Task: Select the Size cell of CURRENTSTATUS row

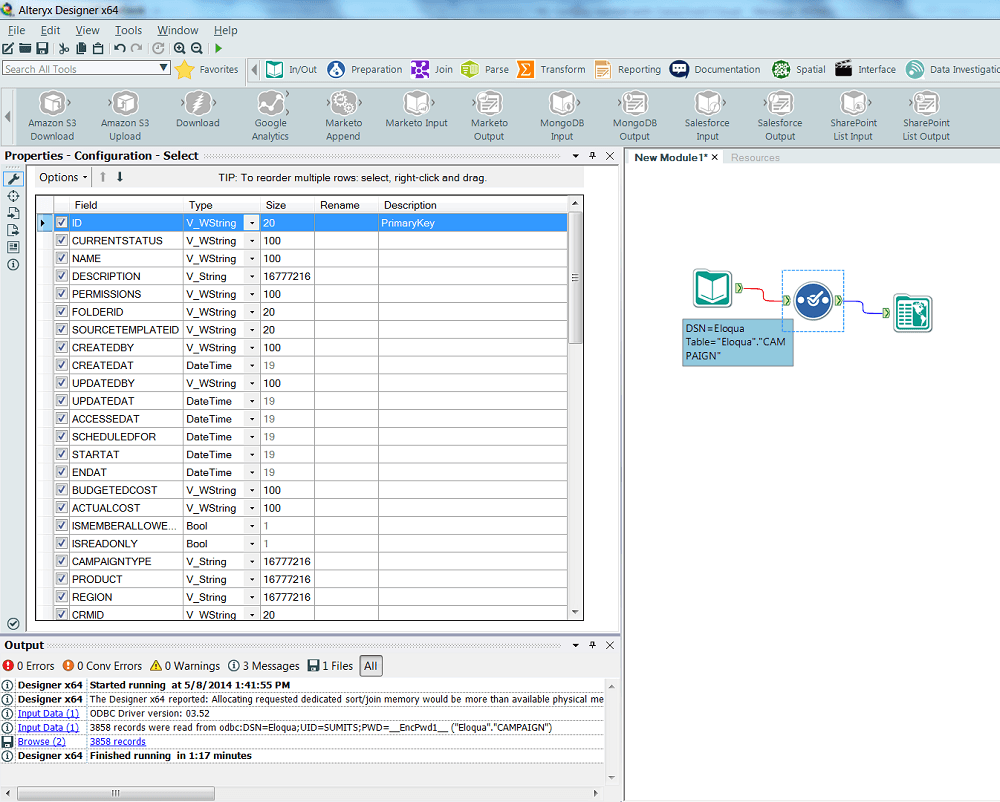Action: (287, 240)
